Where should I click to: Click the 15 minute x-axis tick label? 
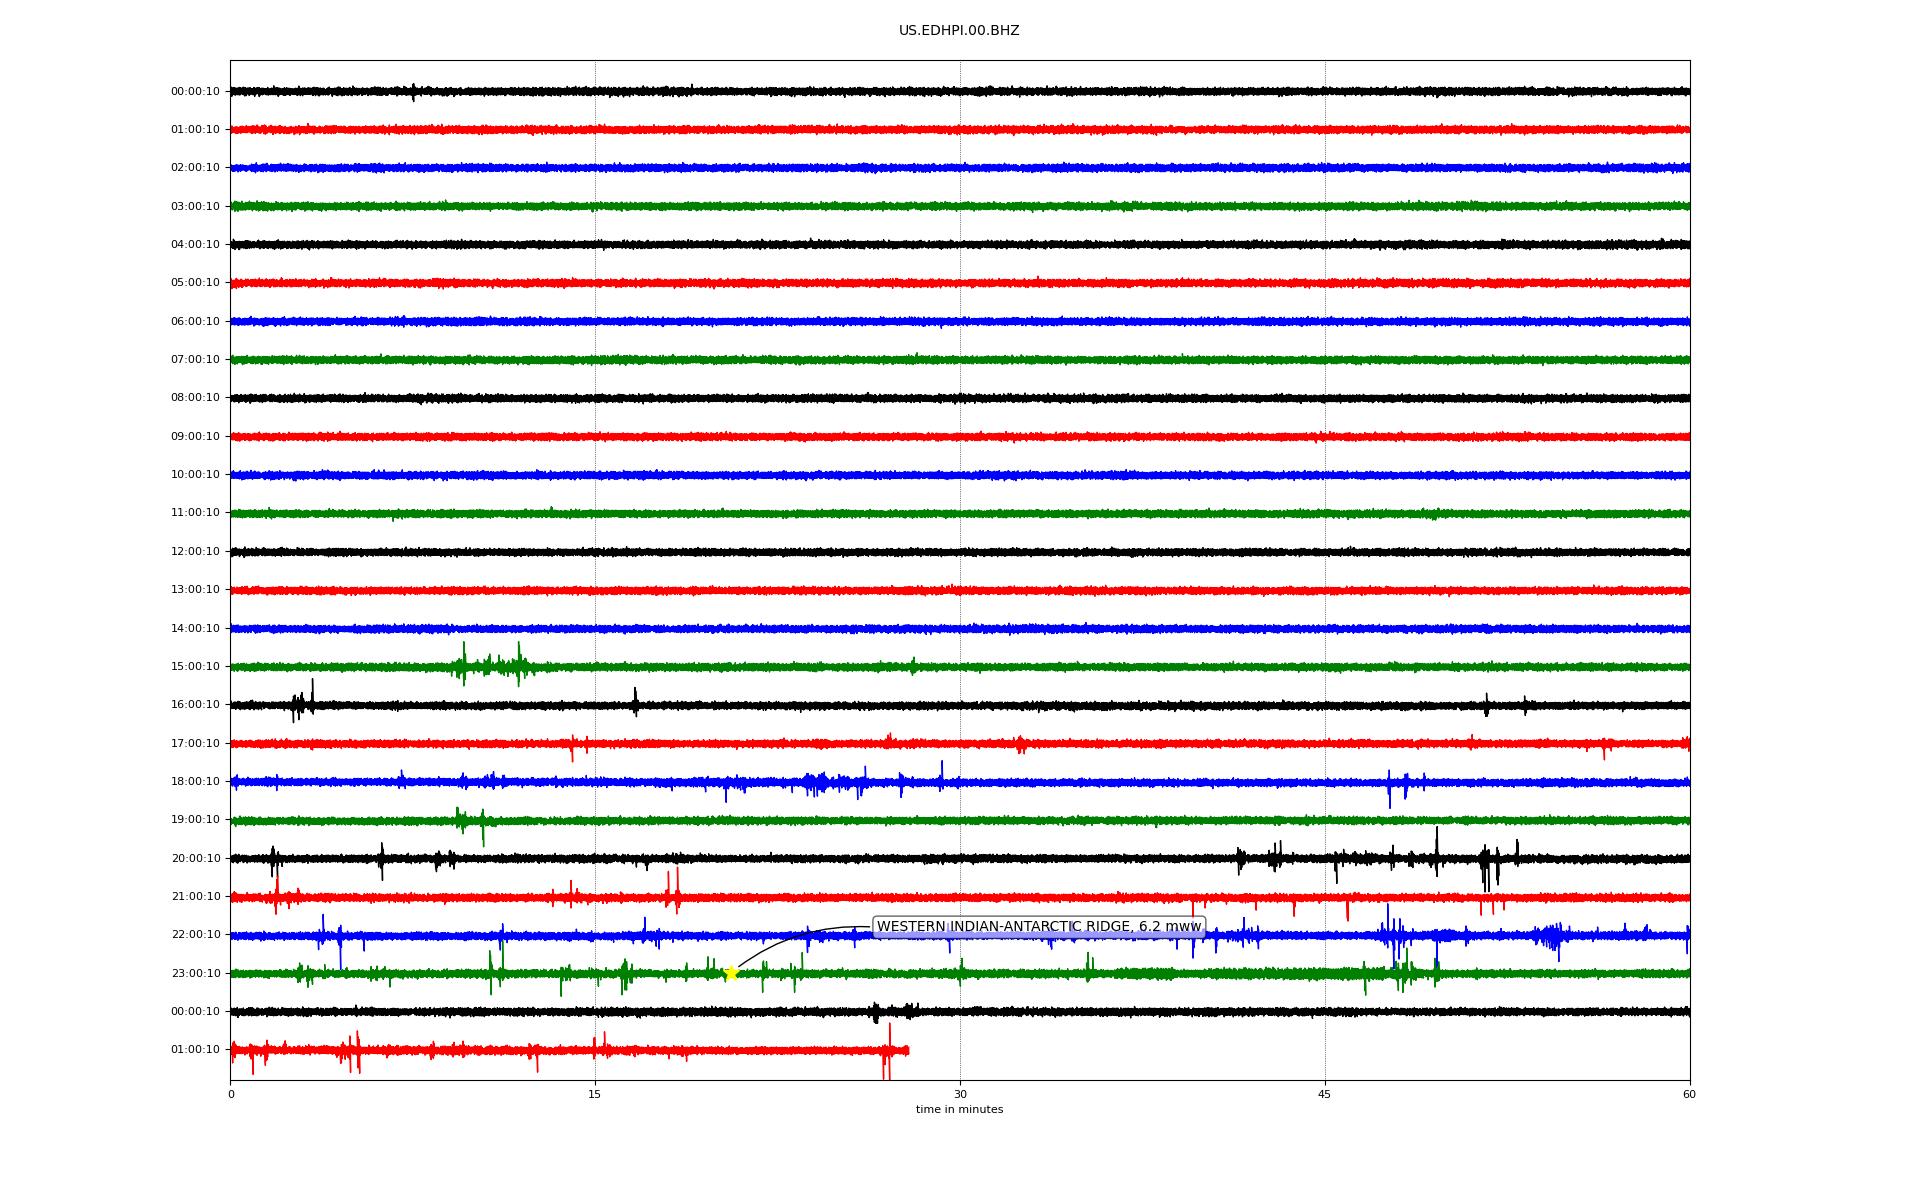[x=595, y=1094]
